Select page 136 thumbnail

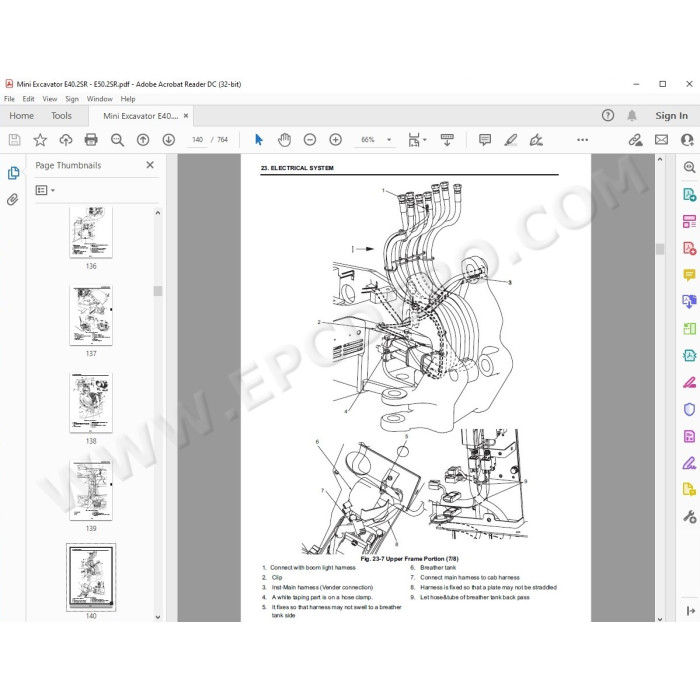(x=91, y=232)
